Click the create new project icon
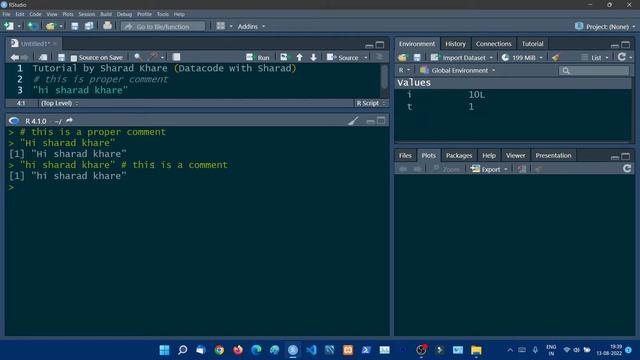Image resolution: width=640 pixels, height=360 pixels. [33, 26]
